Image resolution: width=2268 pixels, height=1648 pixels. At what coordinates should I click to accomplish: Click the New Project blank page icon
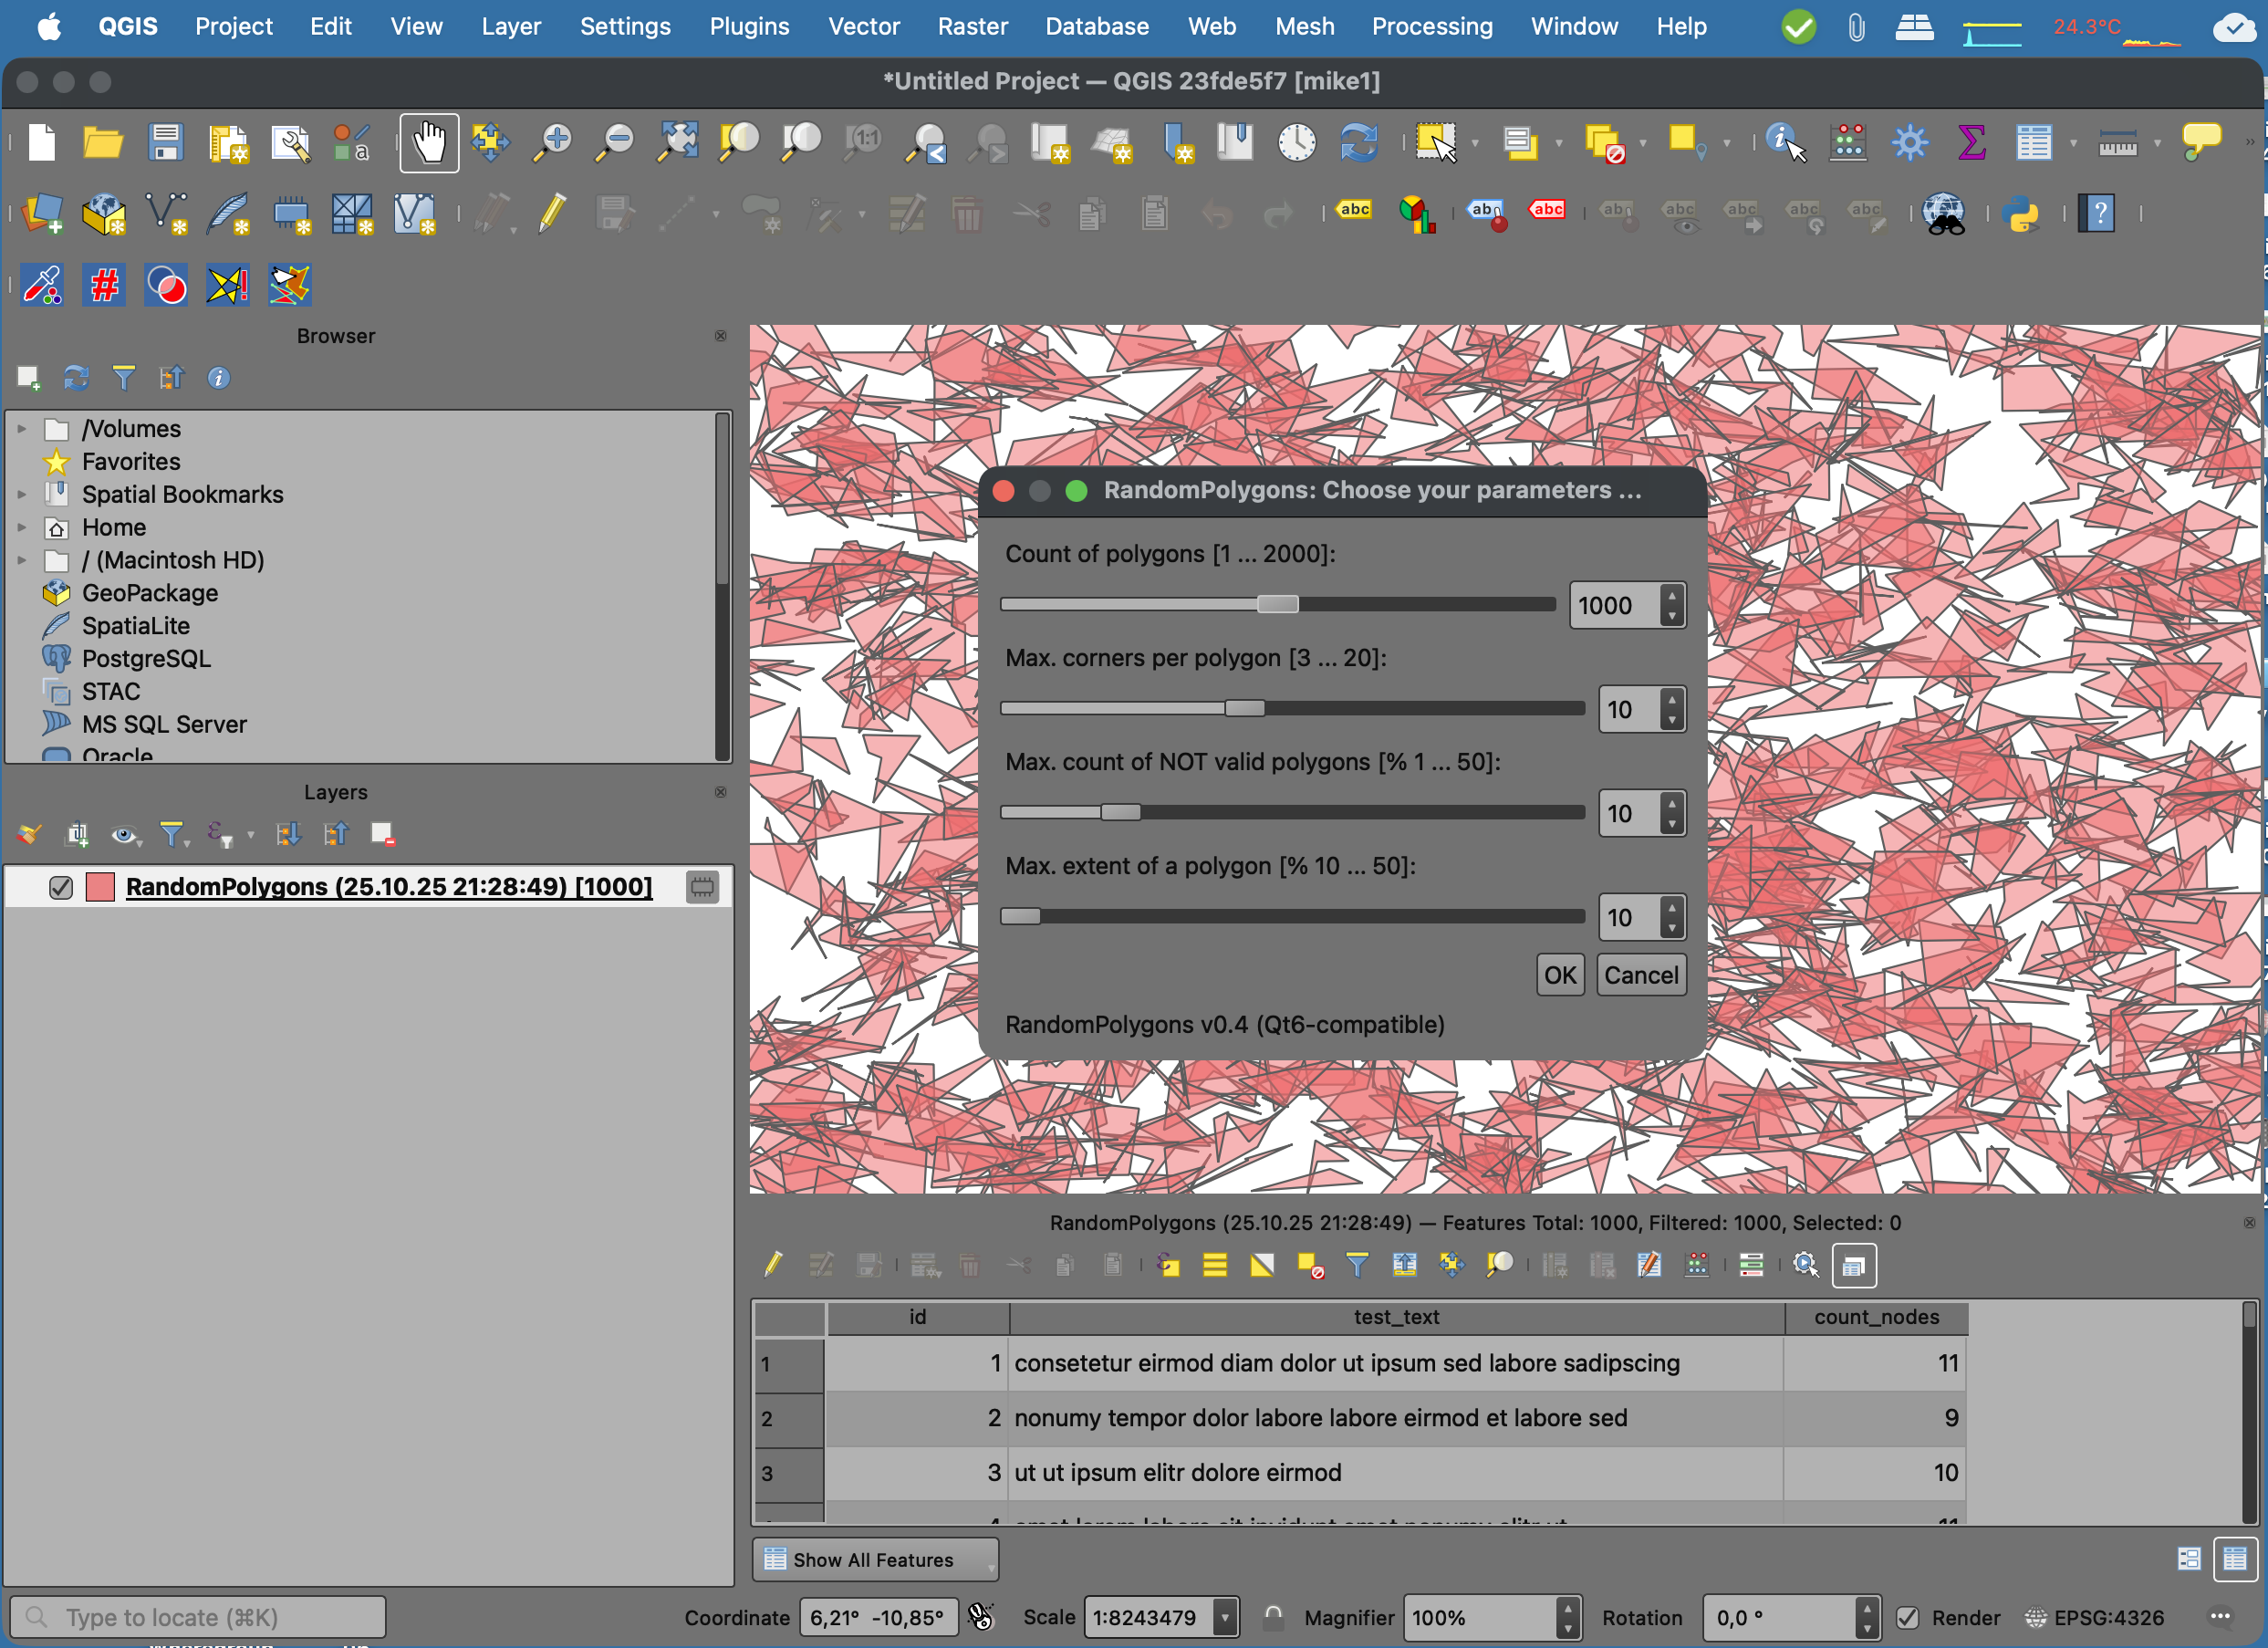(42, 143)
